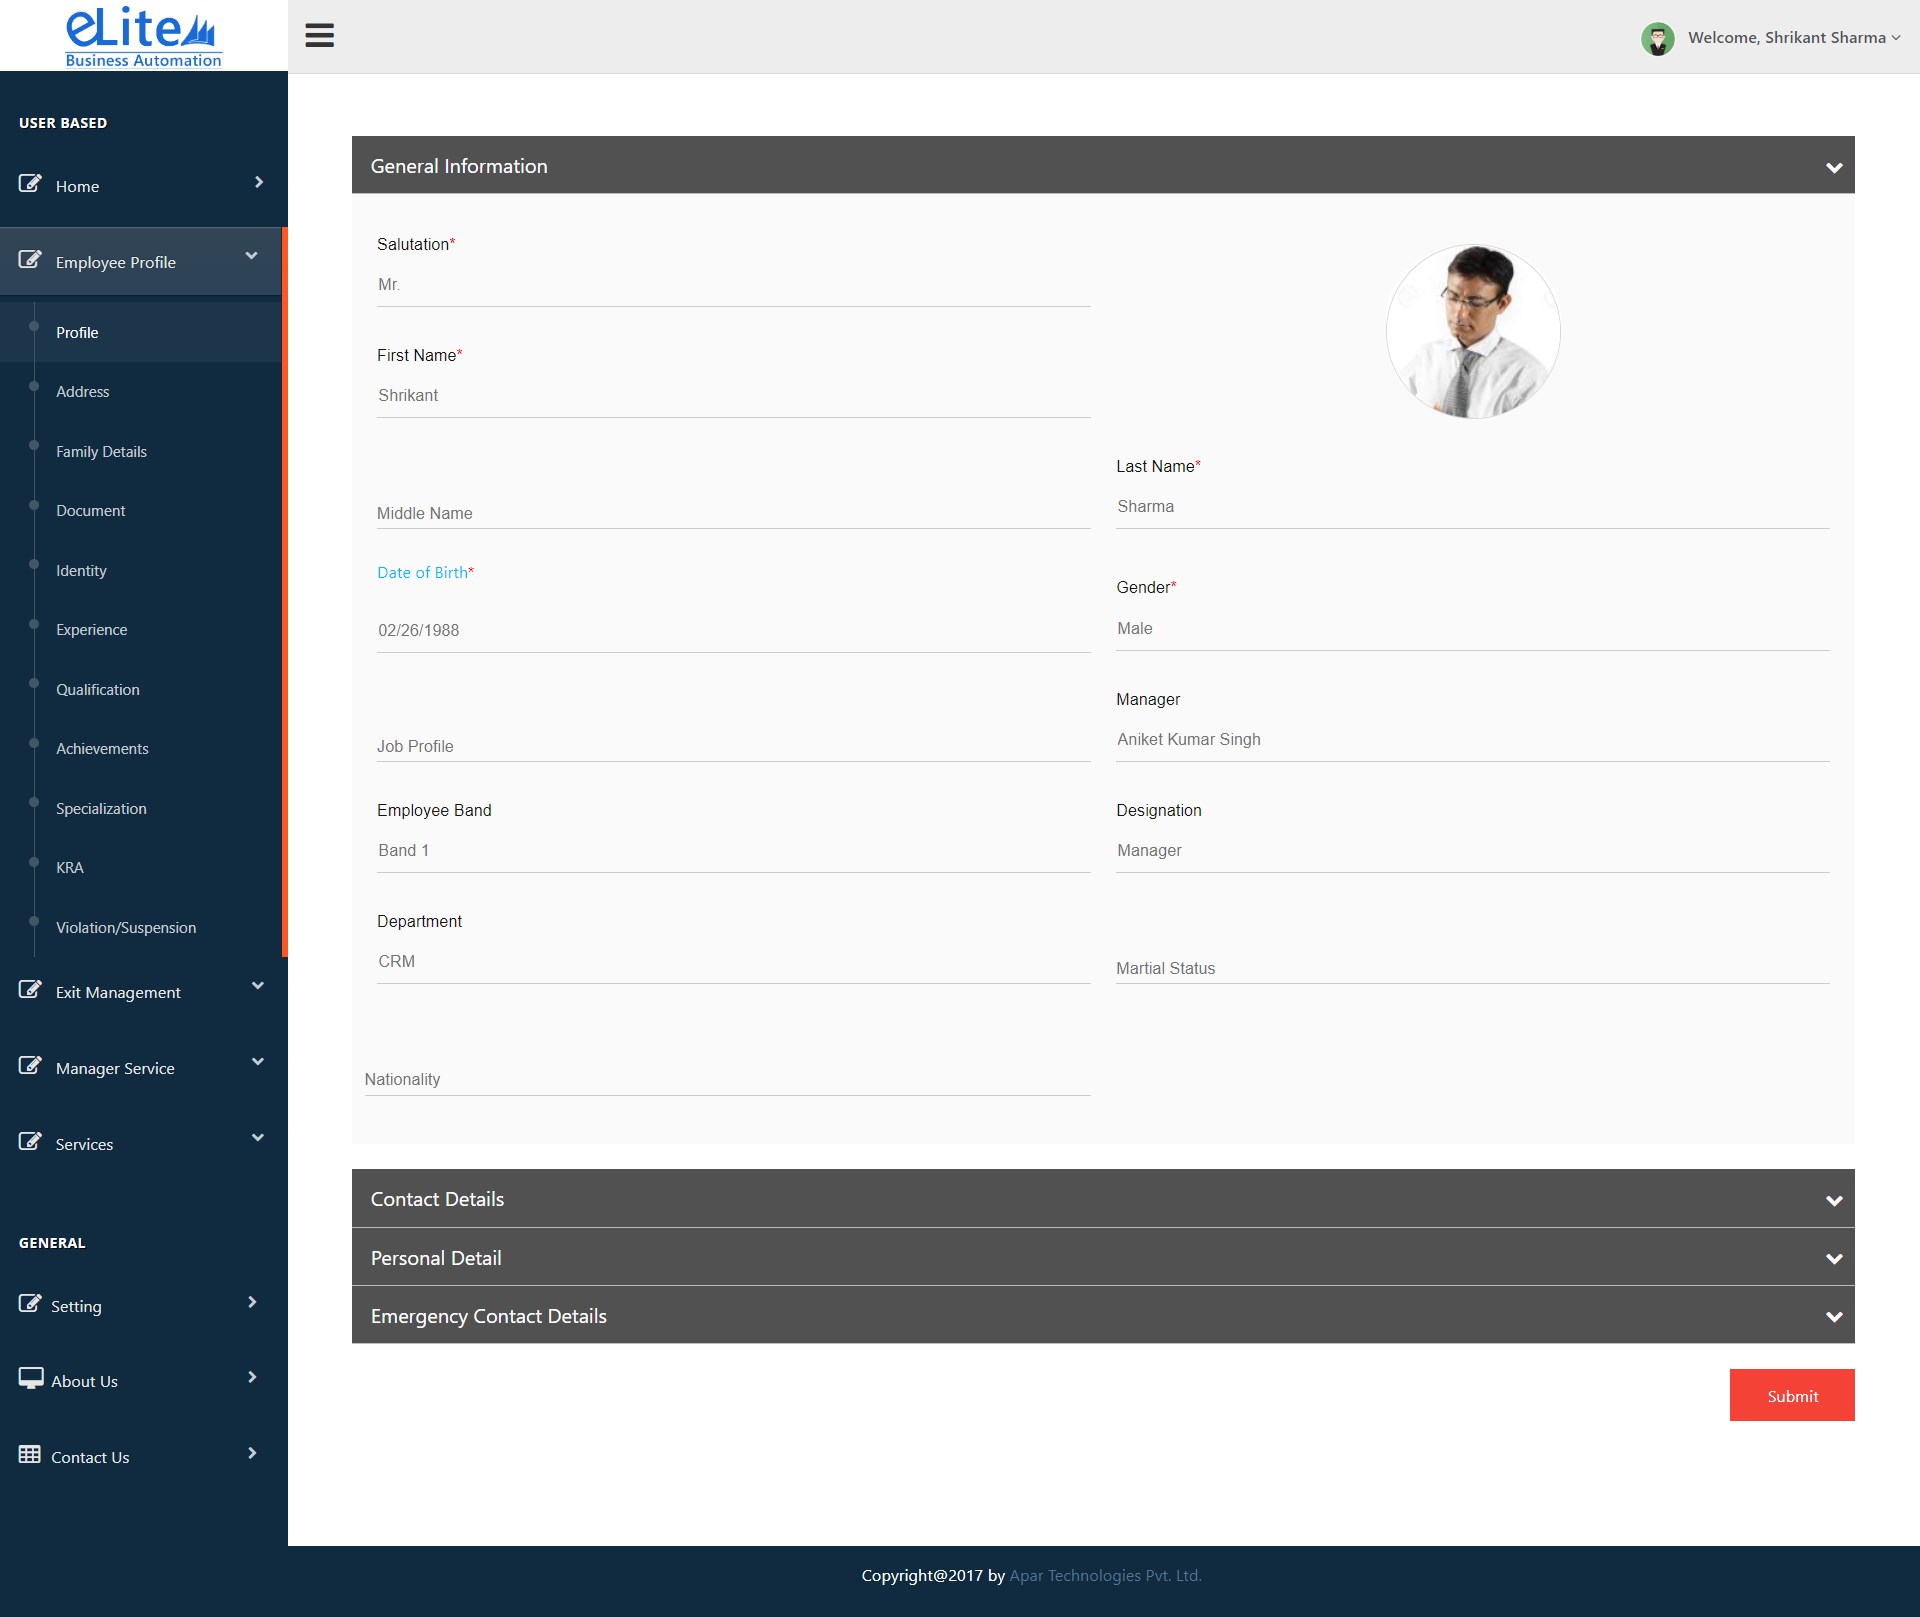
Task: Expand Emergency Contact Details section
Action: [x=1833, y=1316]
